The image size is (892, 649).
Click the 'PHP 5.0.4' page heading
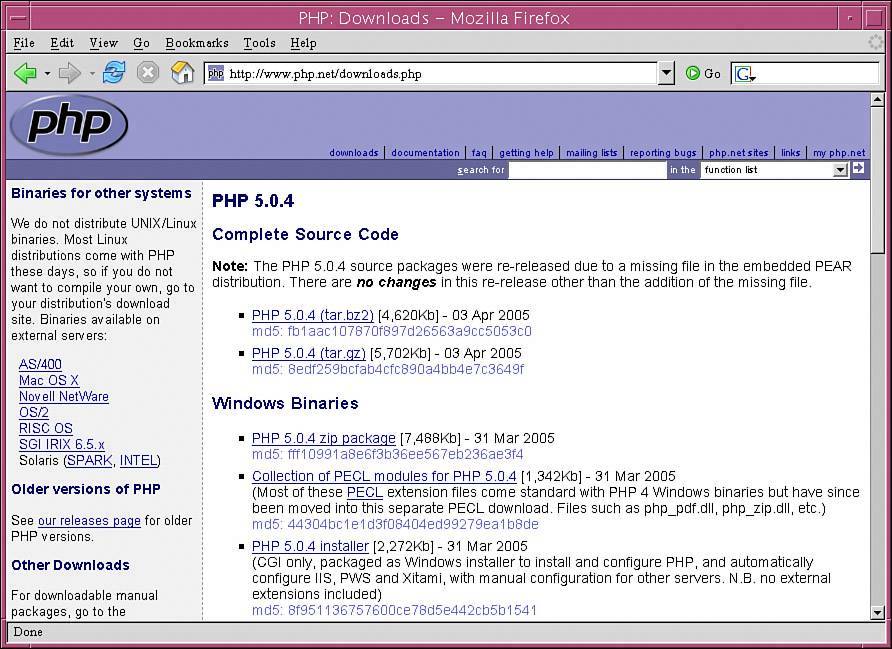click(253, 201)
